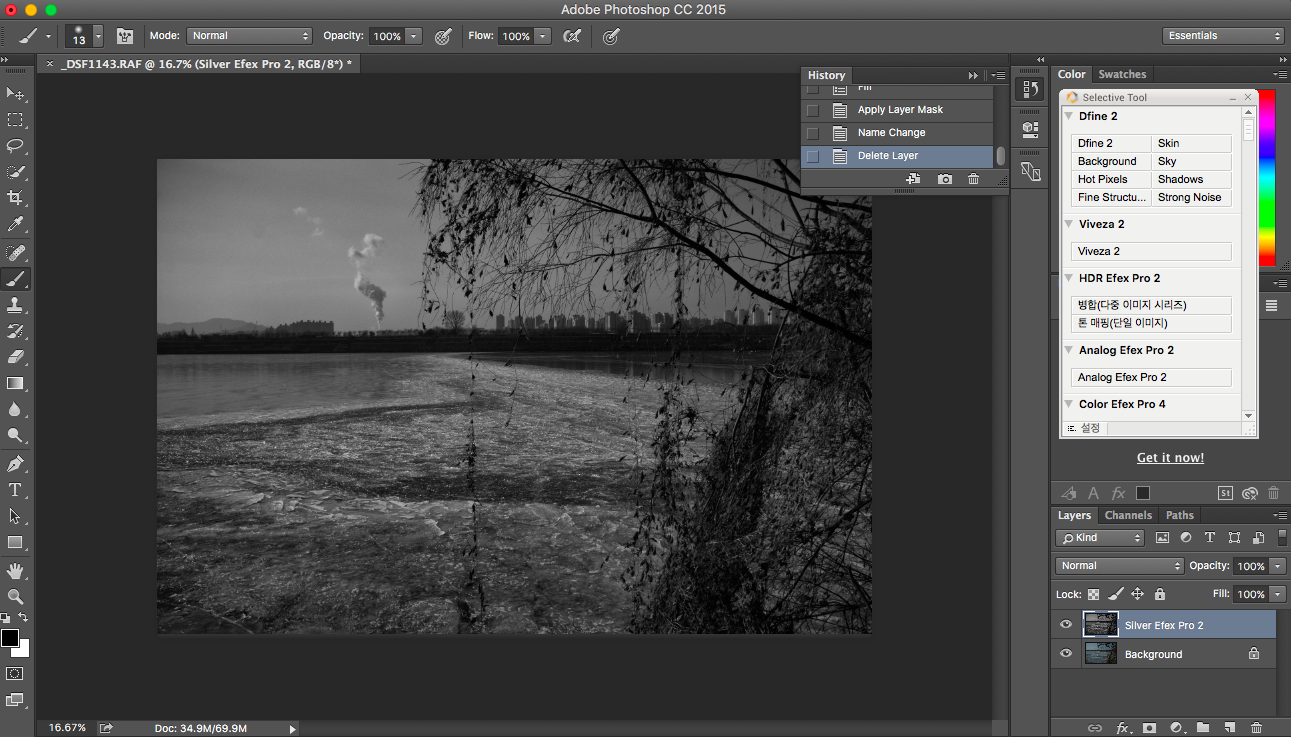Select the Eyedropper tool
This screenshot has width=1291, height=737.
[x=15, y=224]
